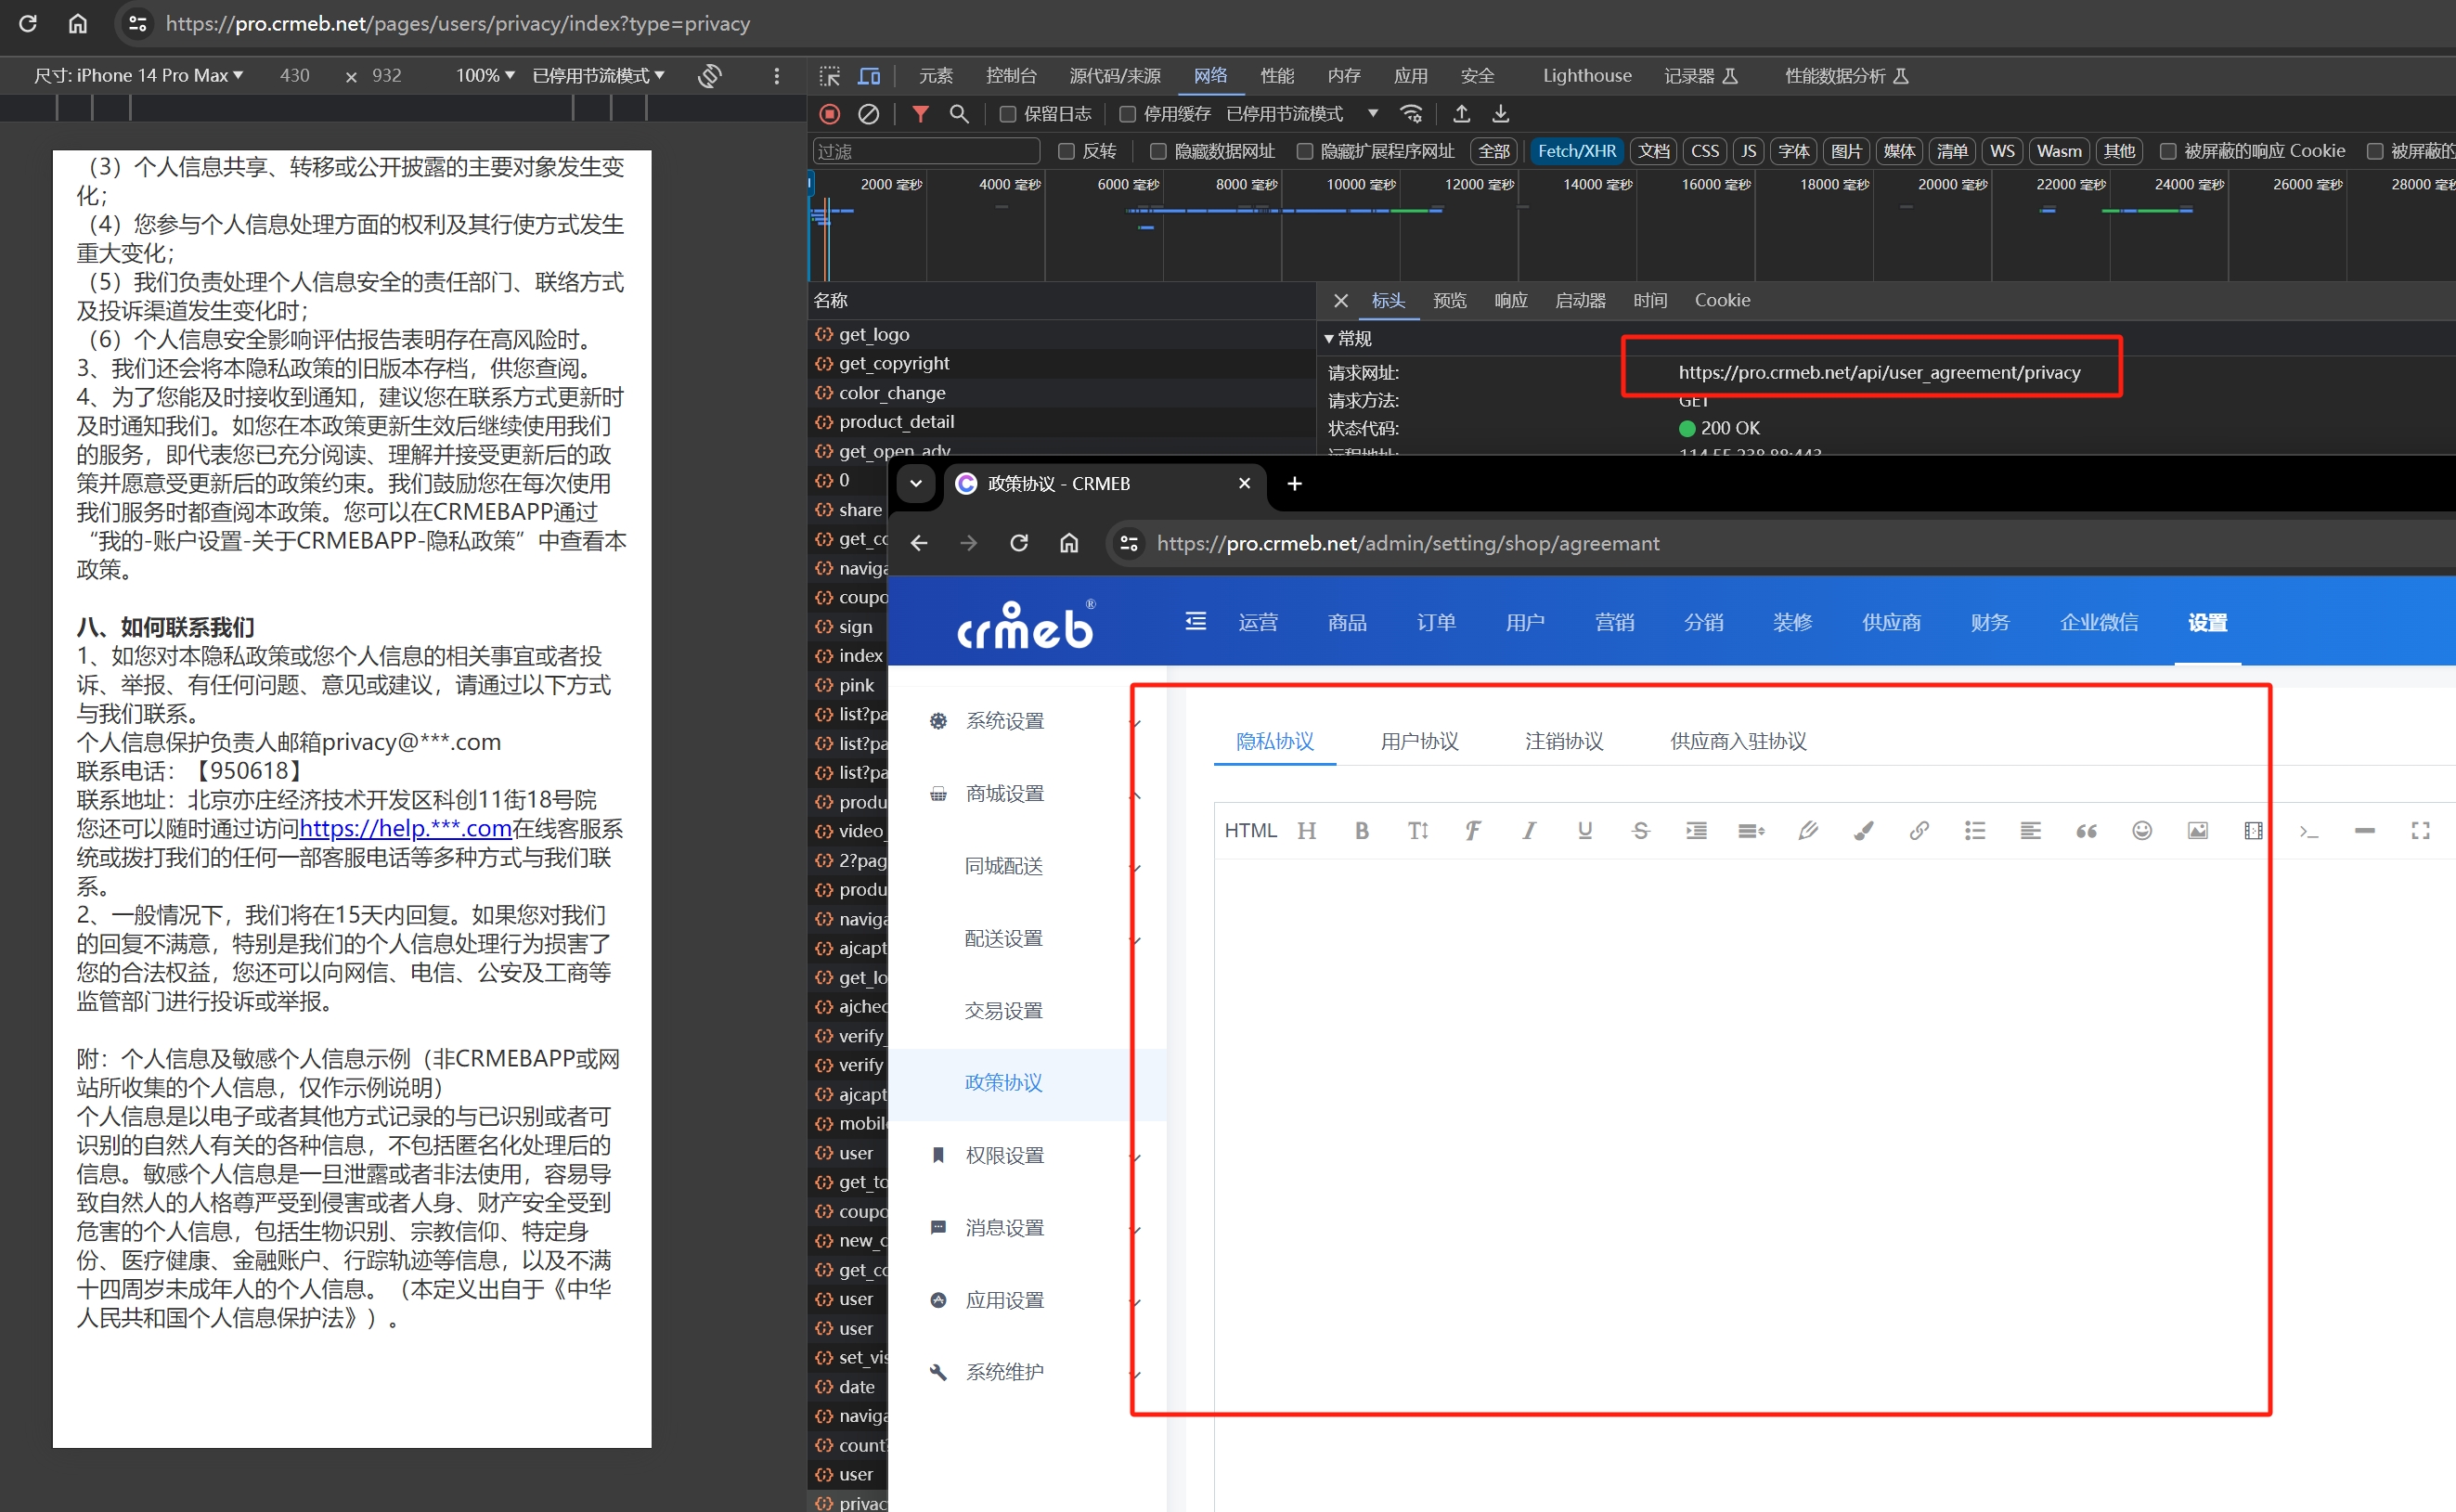Click the heading H icon in editor
This screenshot has width=2456, height=1512.
pos(1306,830)
